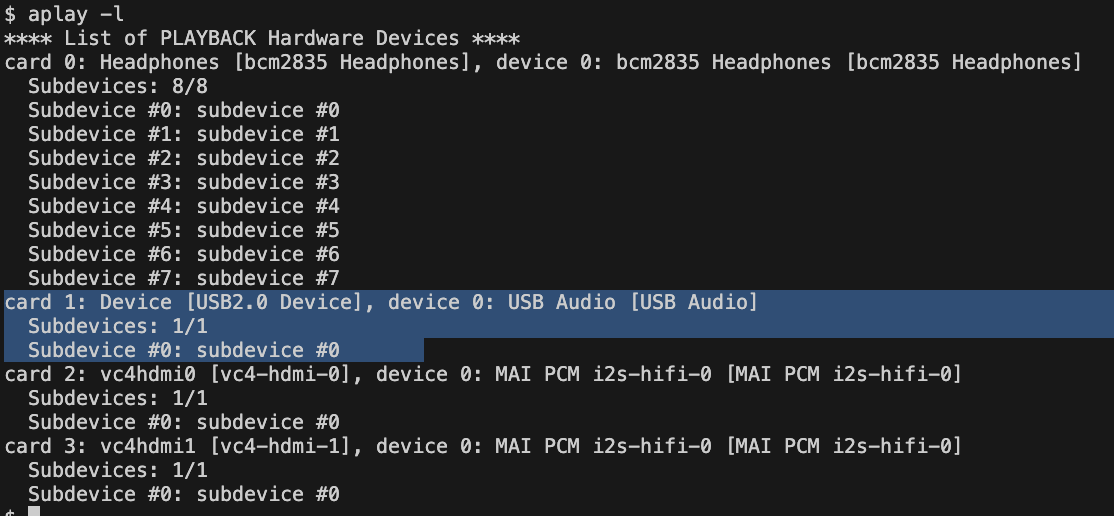Focus the terminal cursor at the bottom prompt

click(x=34, y=511)
